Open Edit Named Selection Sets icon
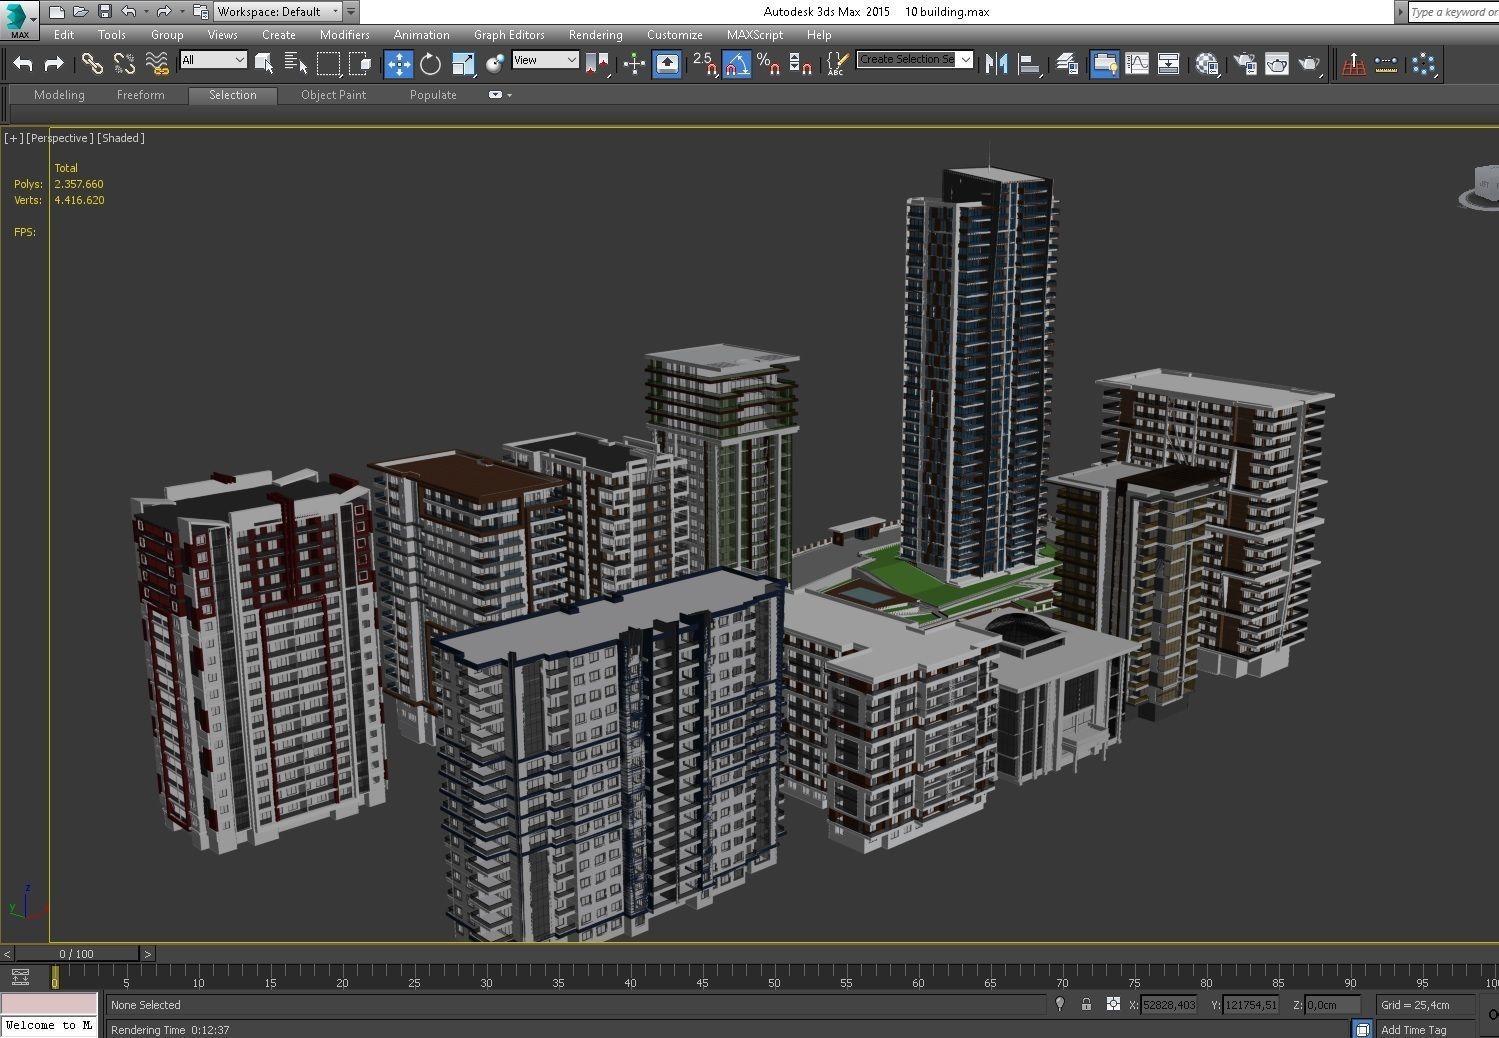The width and height of the screenshot is (1499, 1038). pyautogui.click(x=837, y=64)
